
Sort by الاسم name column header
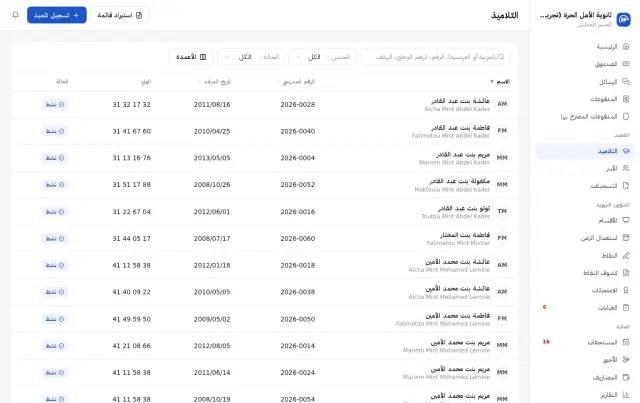[500, 82]
